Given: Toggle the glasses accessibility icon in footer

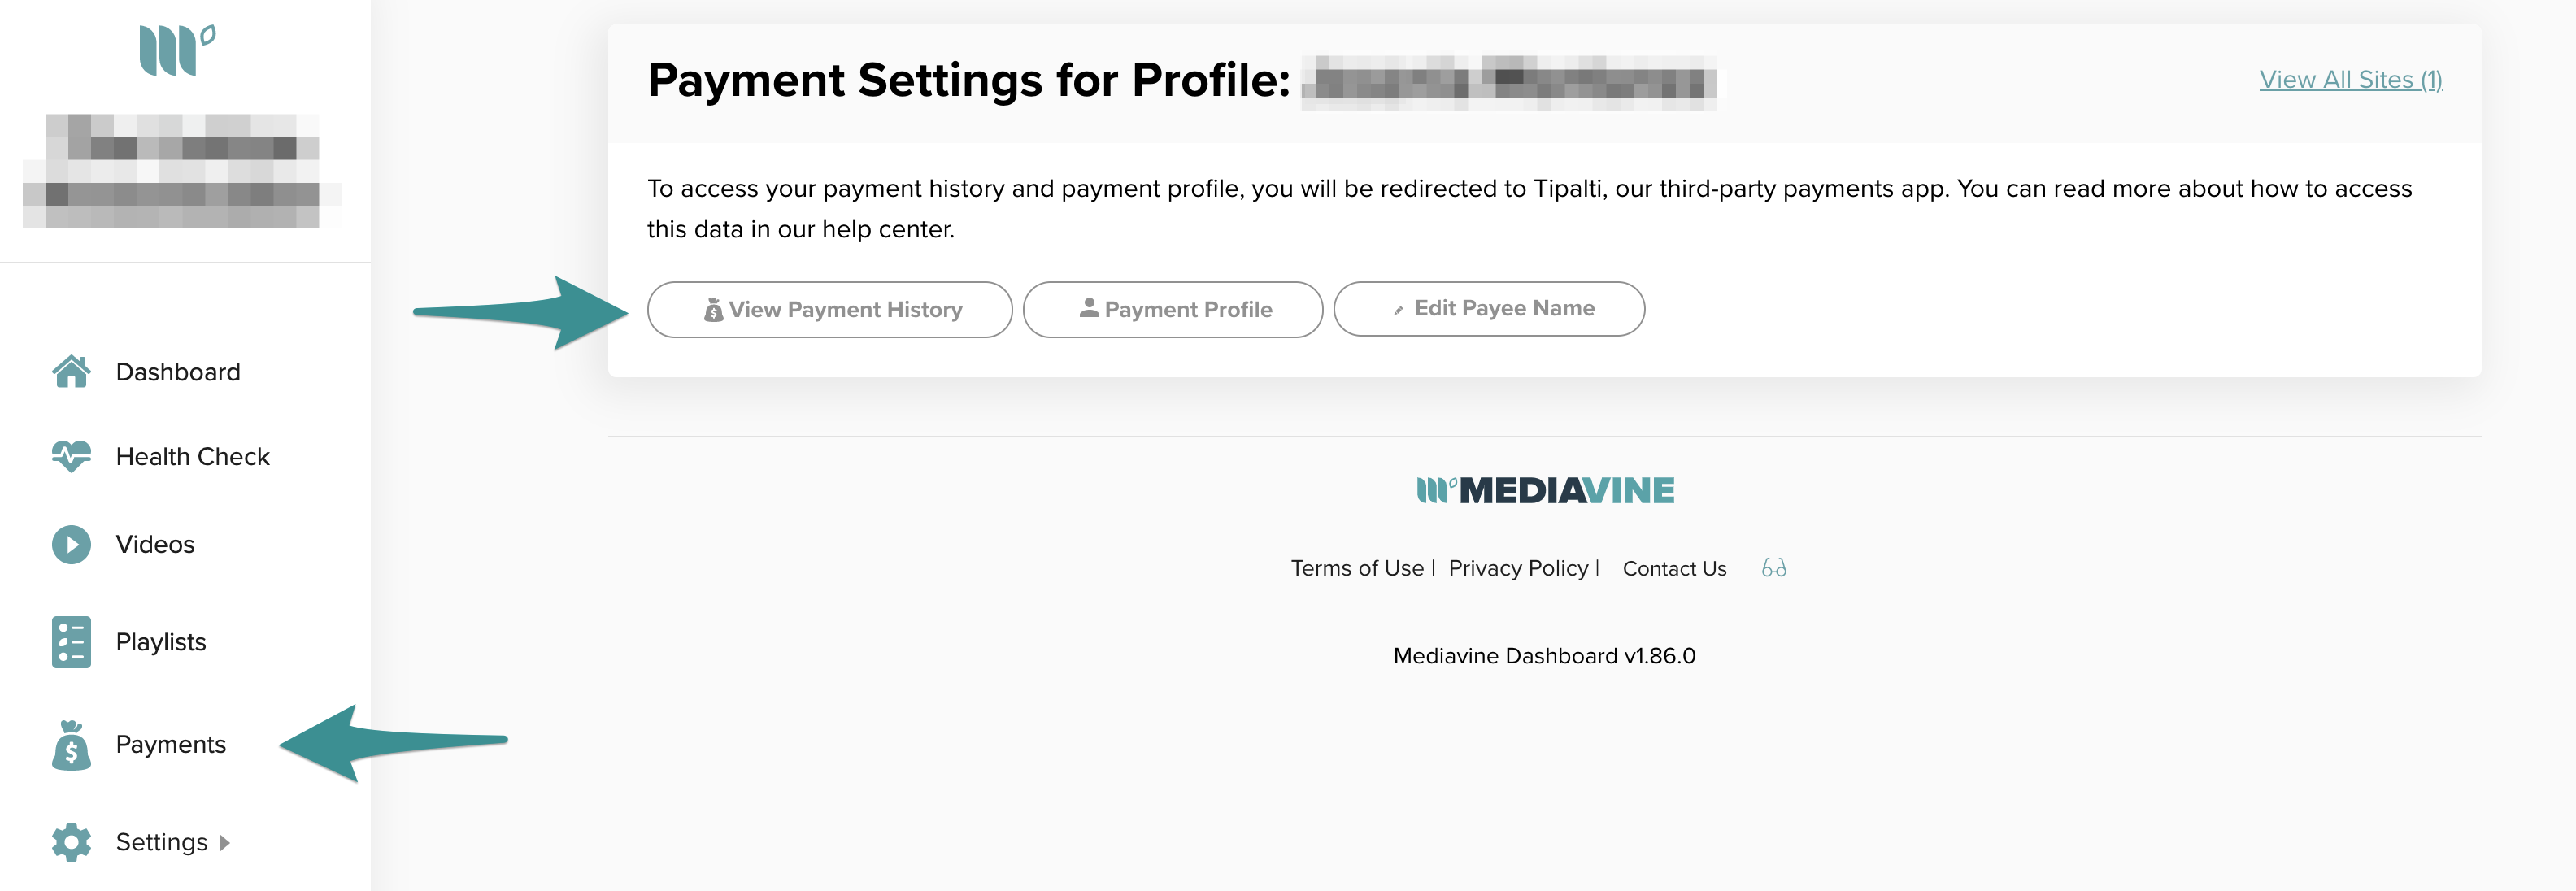Looking at the screenshot, I should 1771,568.
